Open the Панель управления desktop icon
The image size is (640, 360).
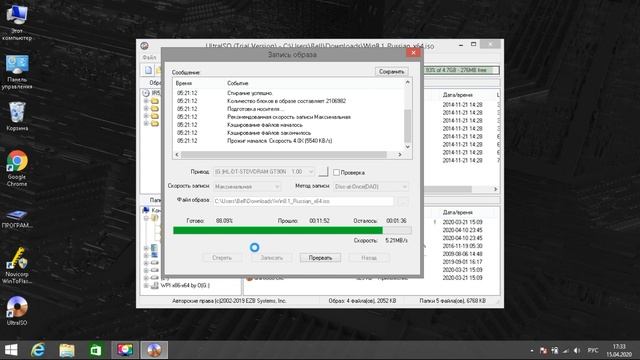click(17, 72)
